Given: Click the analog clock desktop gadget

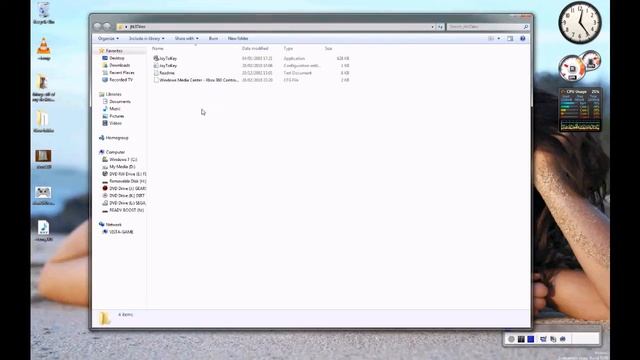Looking at the screenshot, I should tap(580, 23).
